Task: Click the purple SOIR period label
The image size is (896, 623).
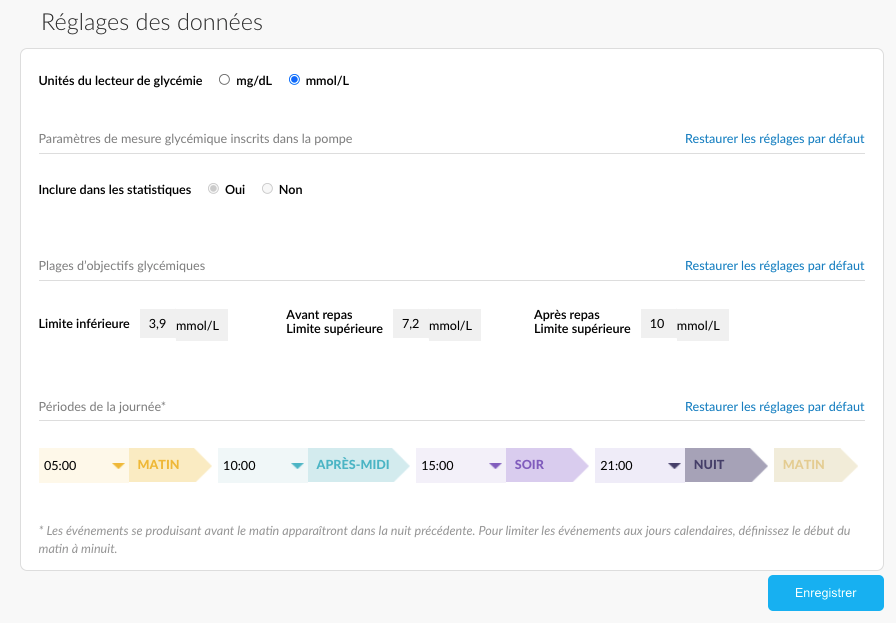Action: tap(547, 465)
